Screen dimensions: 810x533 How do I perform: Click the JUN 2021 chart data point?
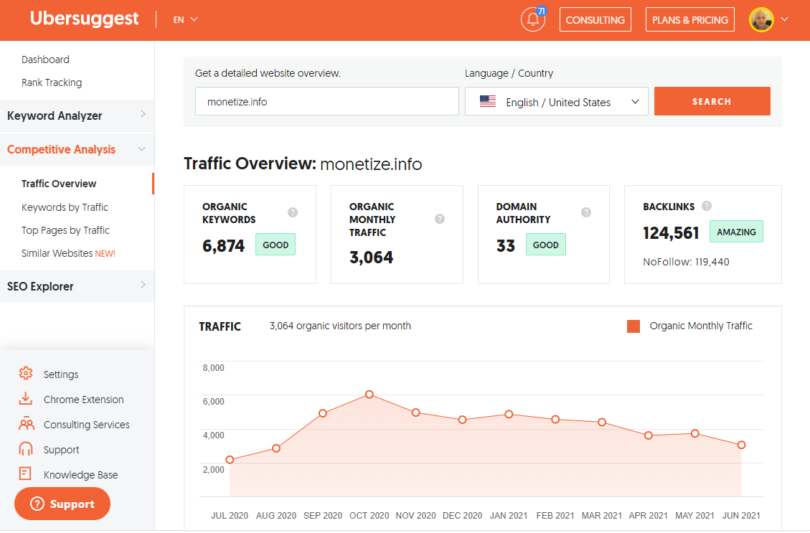(741, 445)
